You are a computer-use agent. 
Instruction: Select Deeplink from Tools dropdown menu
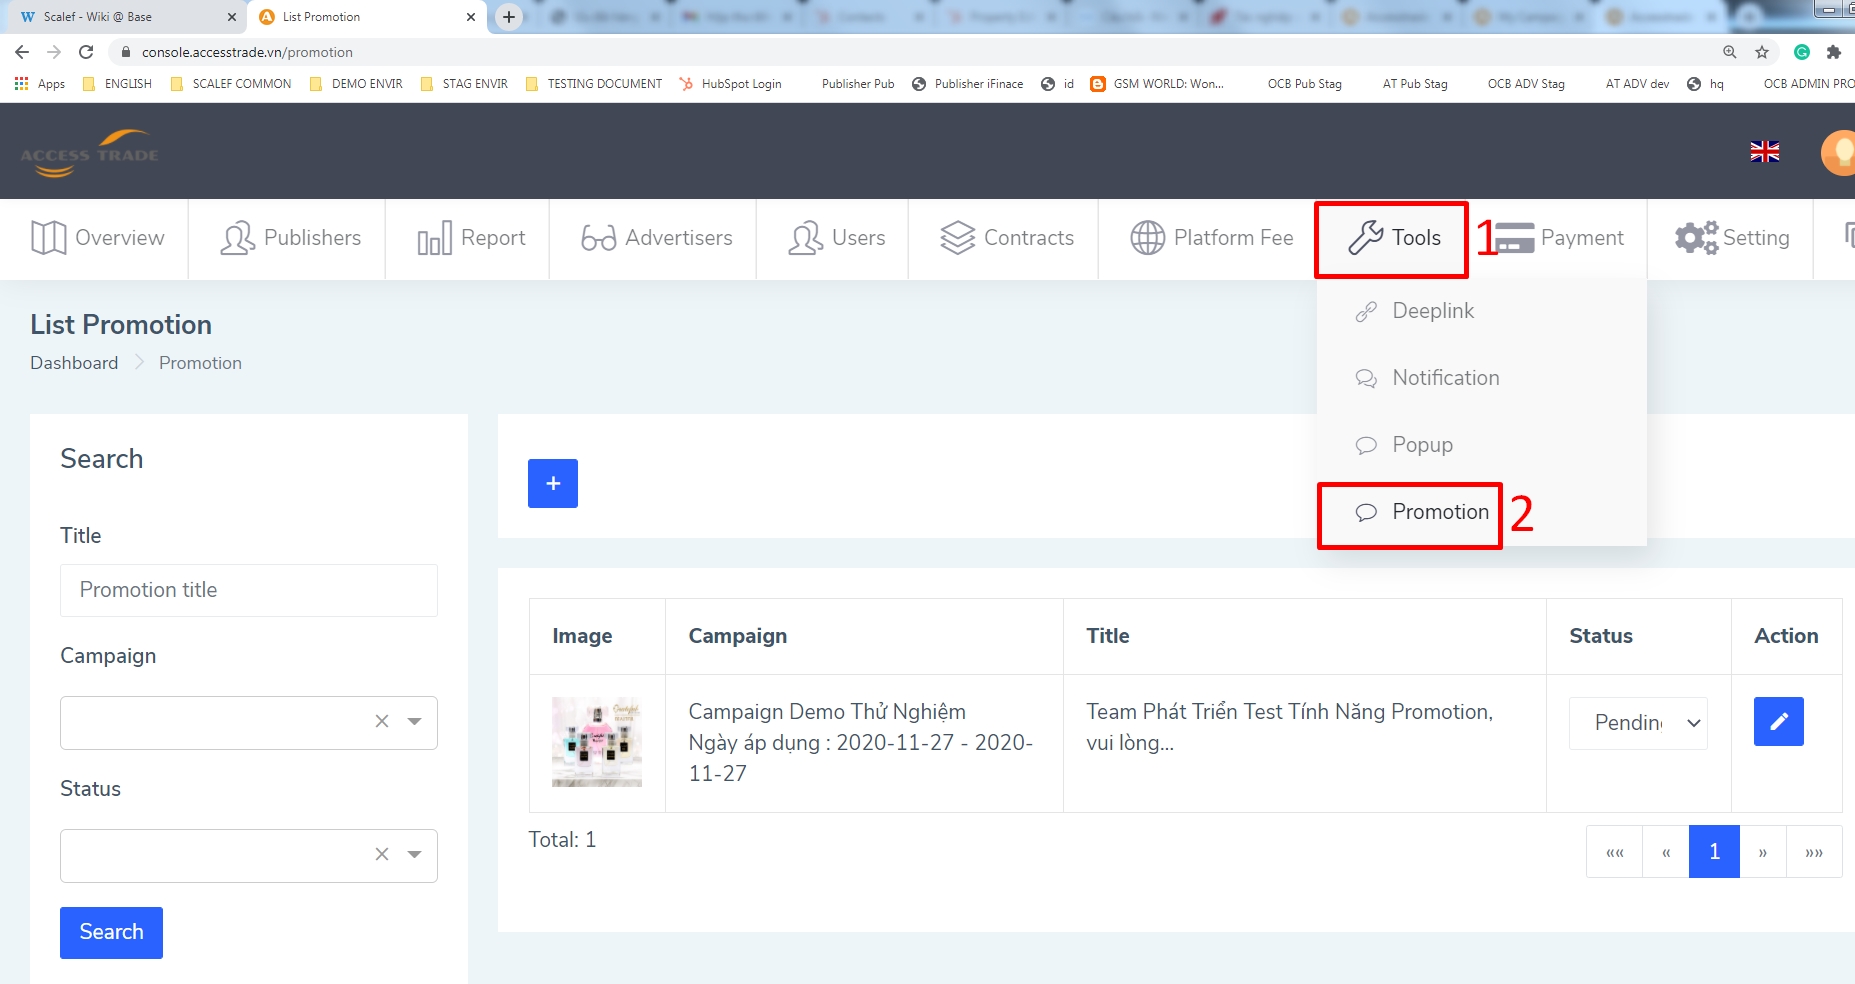pyautogui.click(x=1432, y=311)
